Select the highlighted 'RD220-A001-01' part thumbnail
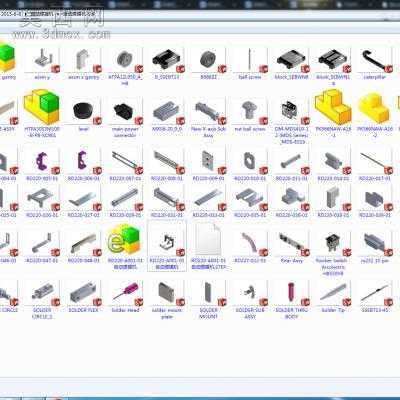The height and width of the screenshot is (400, 400). point(167,242)
